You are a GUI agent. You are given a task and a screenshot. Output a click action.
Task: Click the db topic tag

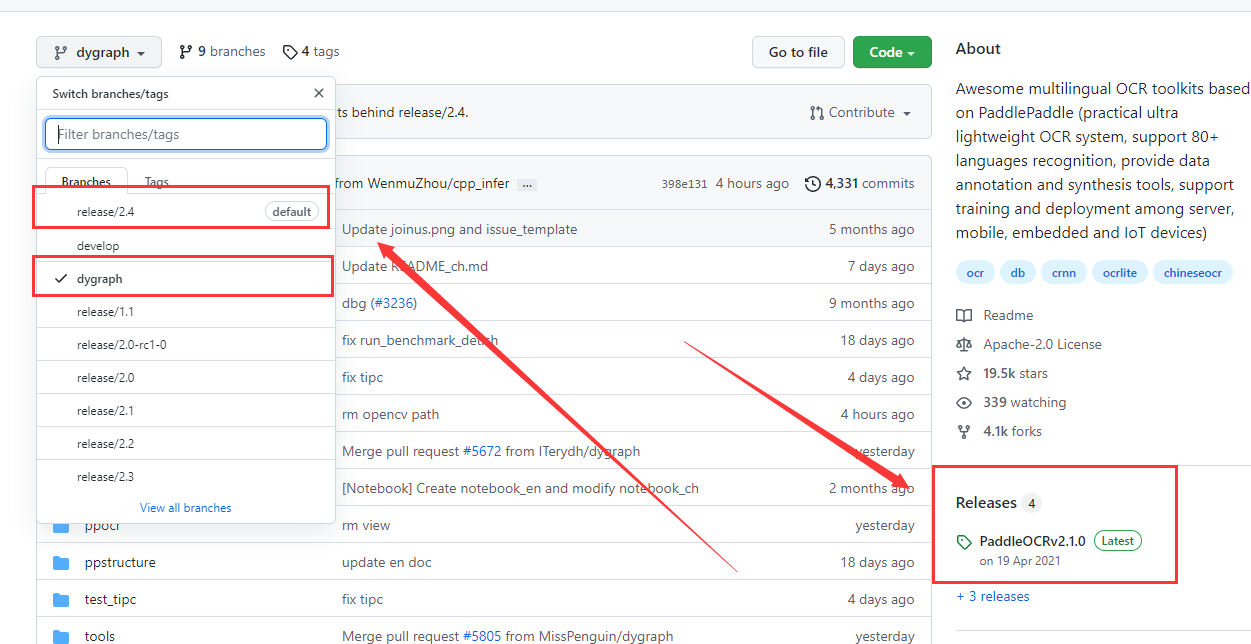pyautogui.click(x=1017, y=273)
